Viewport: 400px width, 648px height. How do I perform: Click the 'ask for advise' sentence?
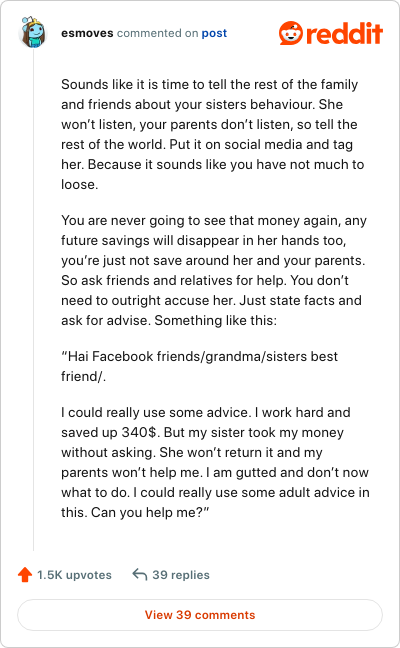tap(106, 320)
